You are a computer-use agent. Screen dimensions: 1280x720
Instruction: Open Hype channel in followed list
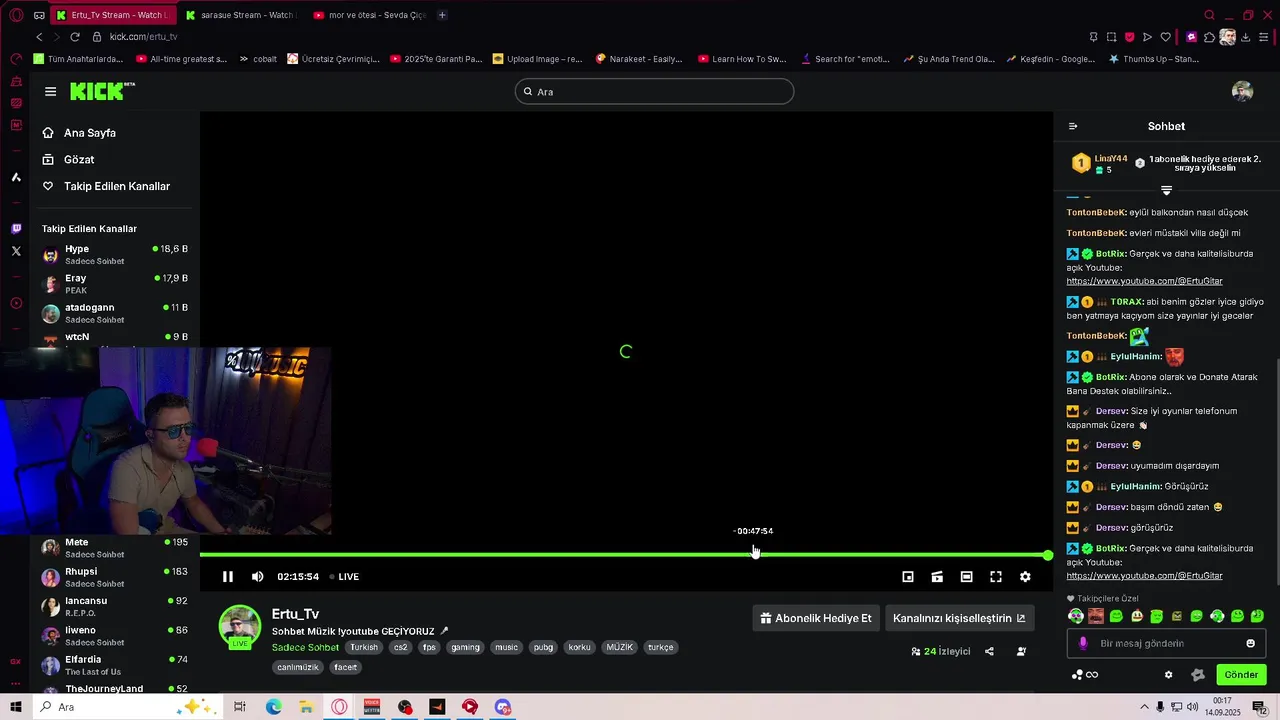pos(114,255)
